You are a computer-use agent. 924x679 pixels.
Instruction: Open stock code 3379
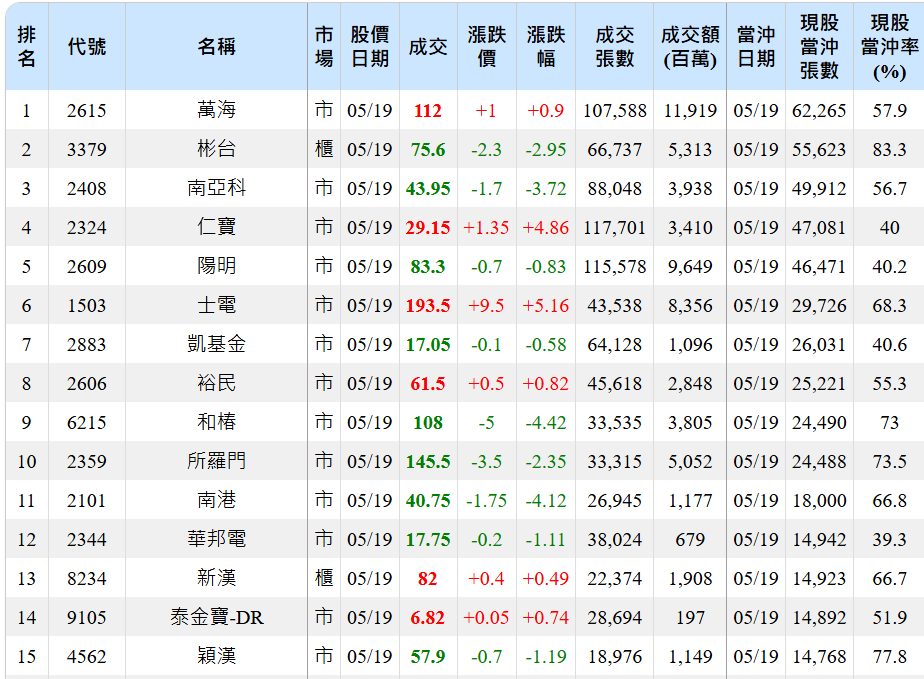[87, 149]
